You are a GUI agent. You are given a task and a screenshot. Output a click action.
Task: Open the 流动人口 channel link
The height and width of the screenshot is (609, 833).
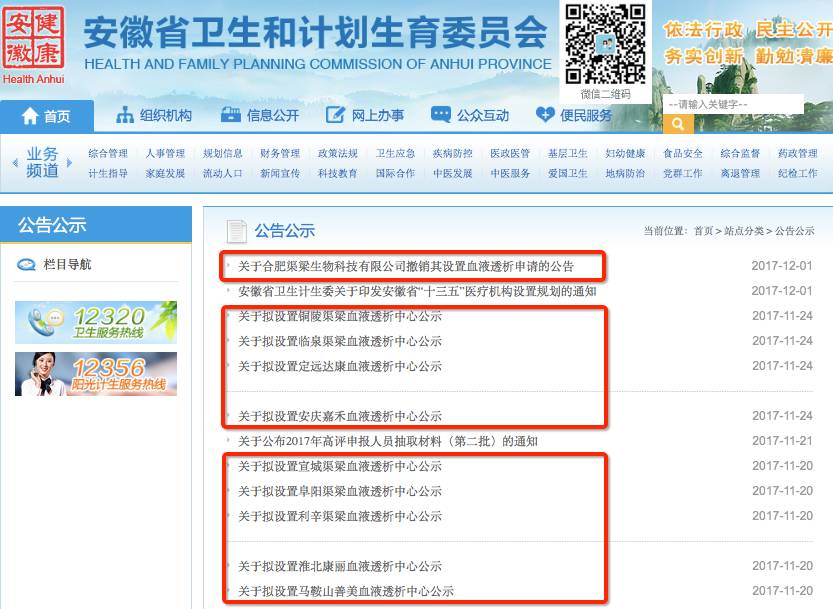tap(223, 173)
